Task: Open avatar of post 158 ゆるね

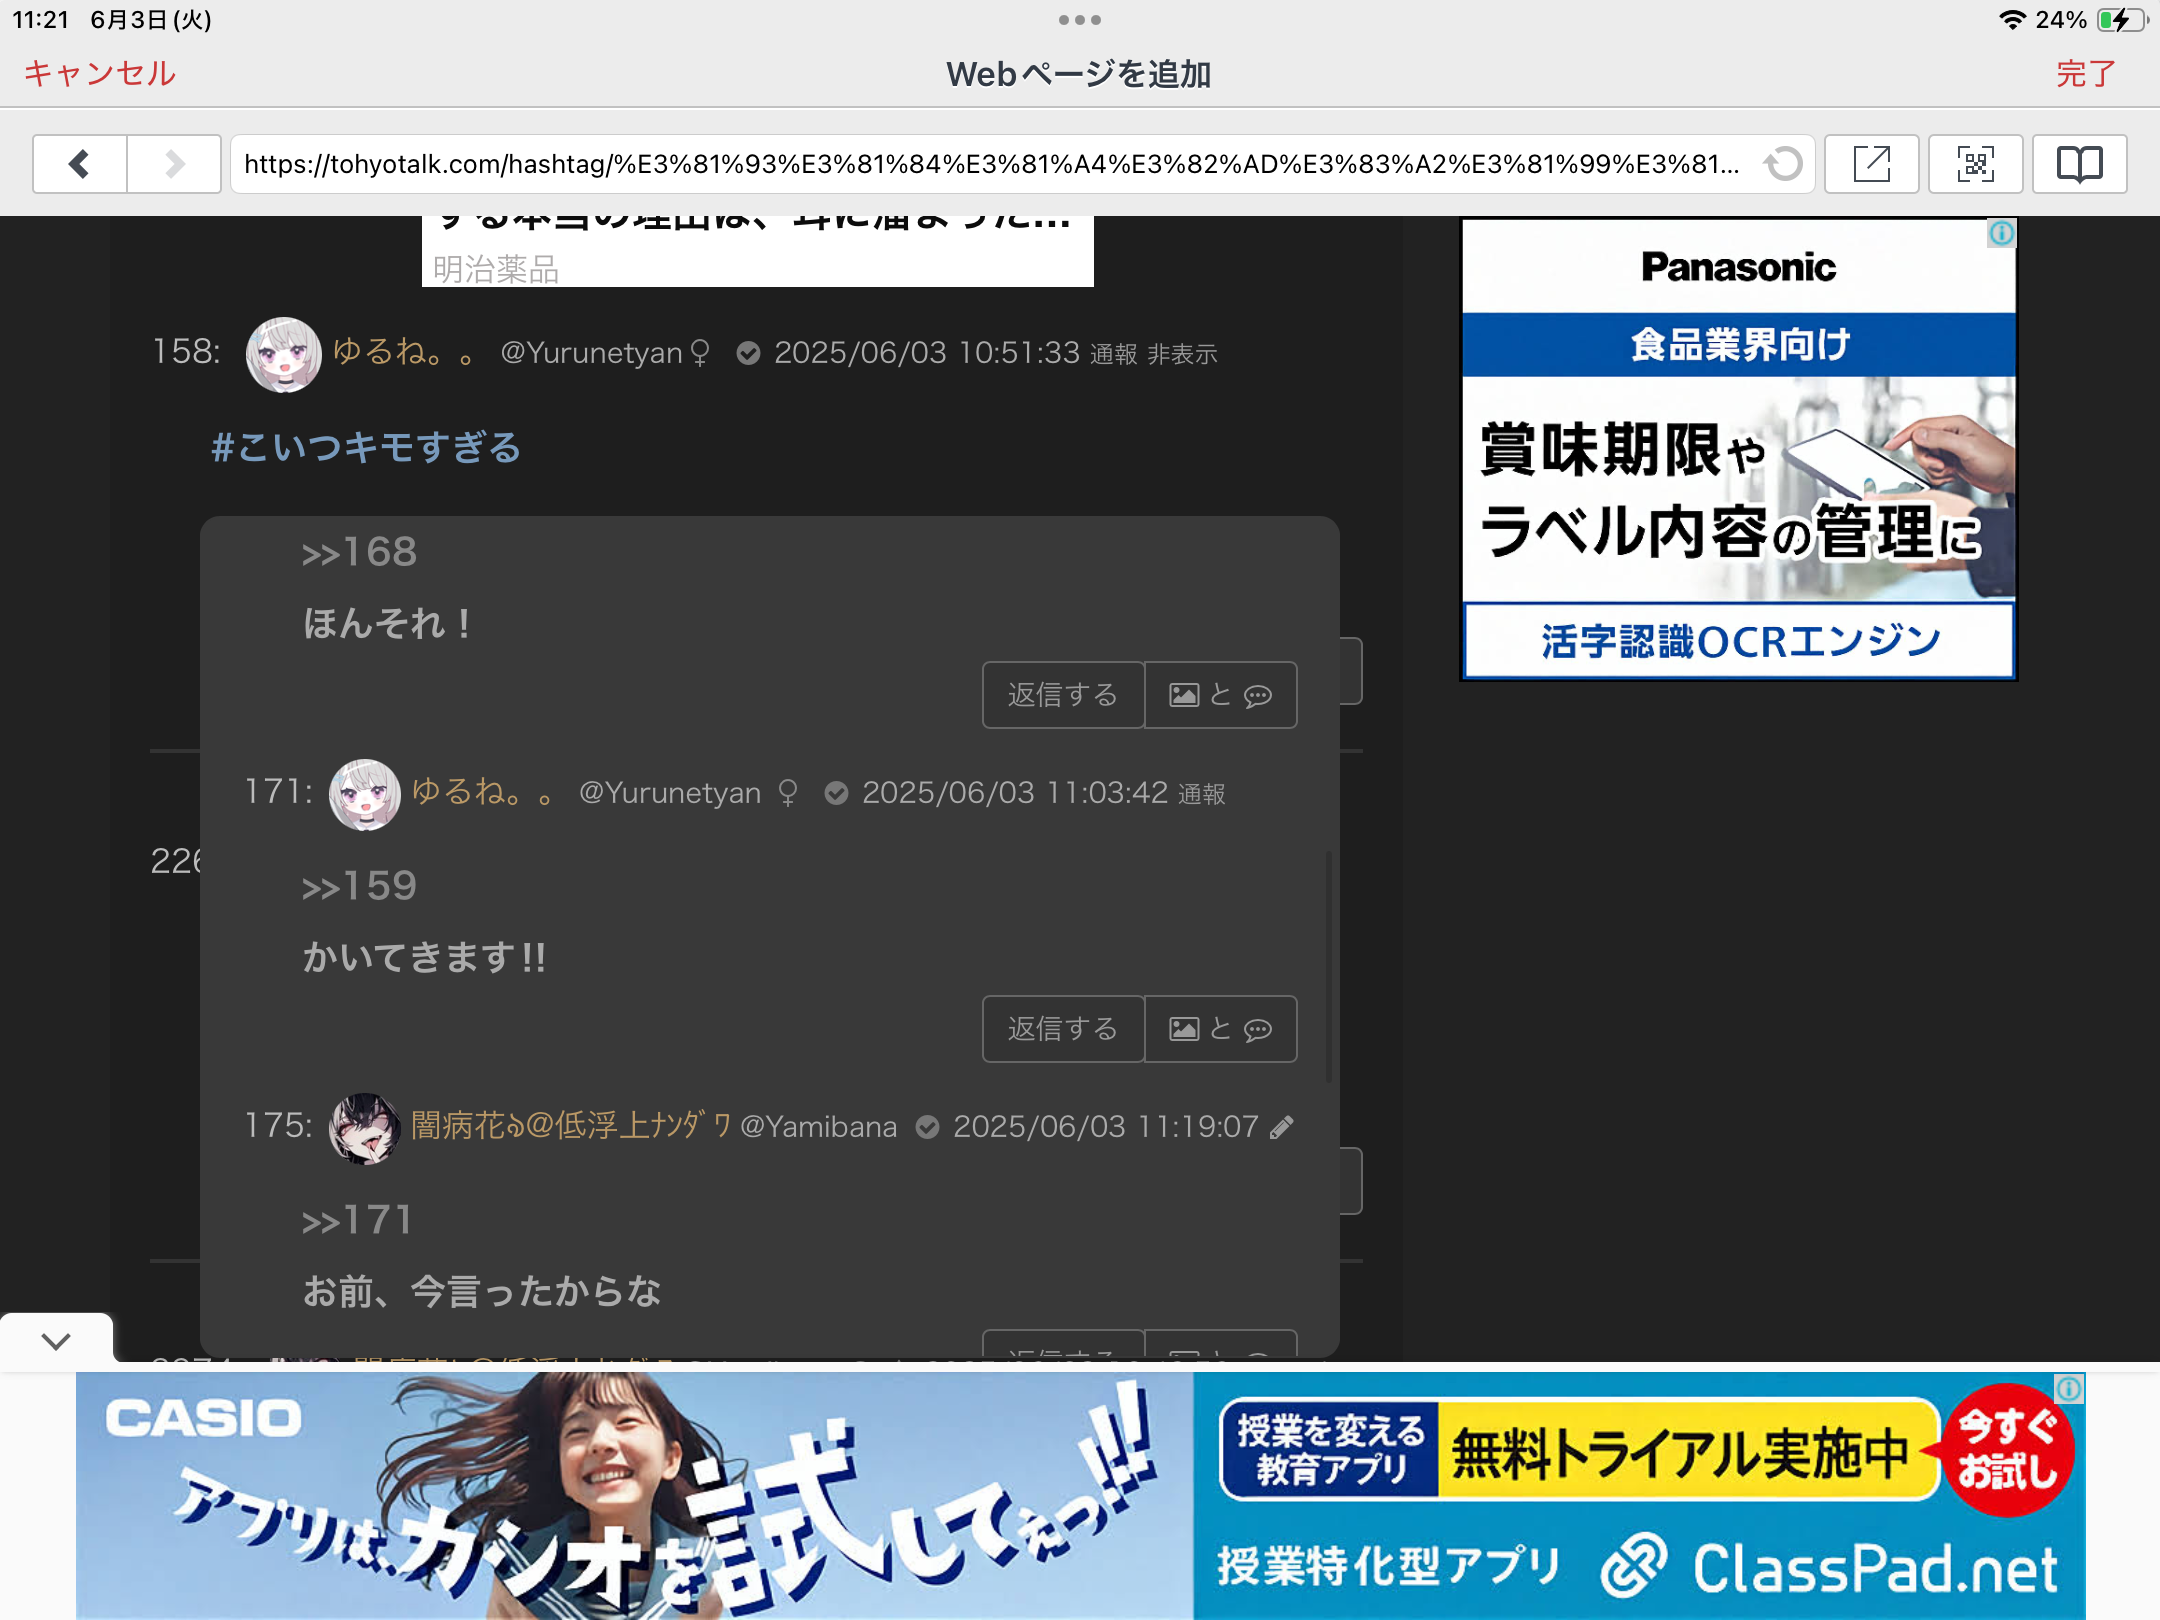Action: click(284, 354)
